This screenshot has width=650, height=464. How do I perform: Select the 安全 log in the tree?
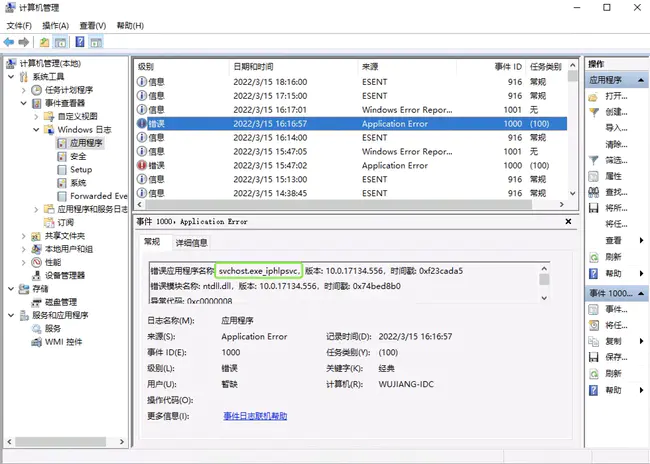point(78,156)
